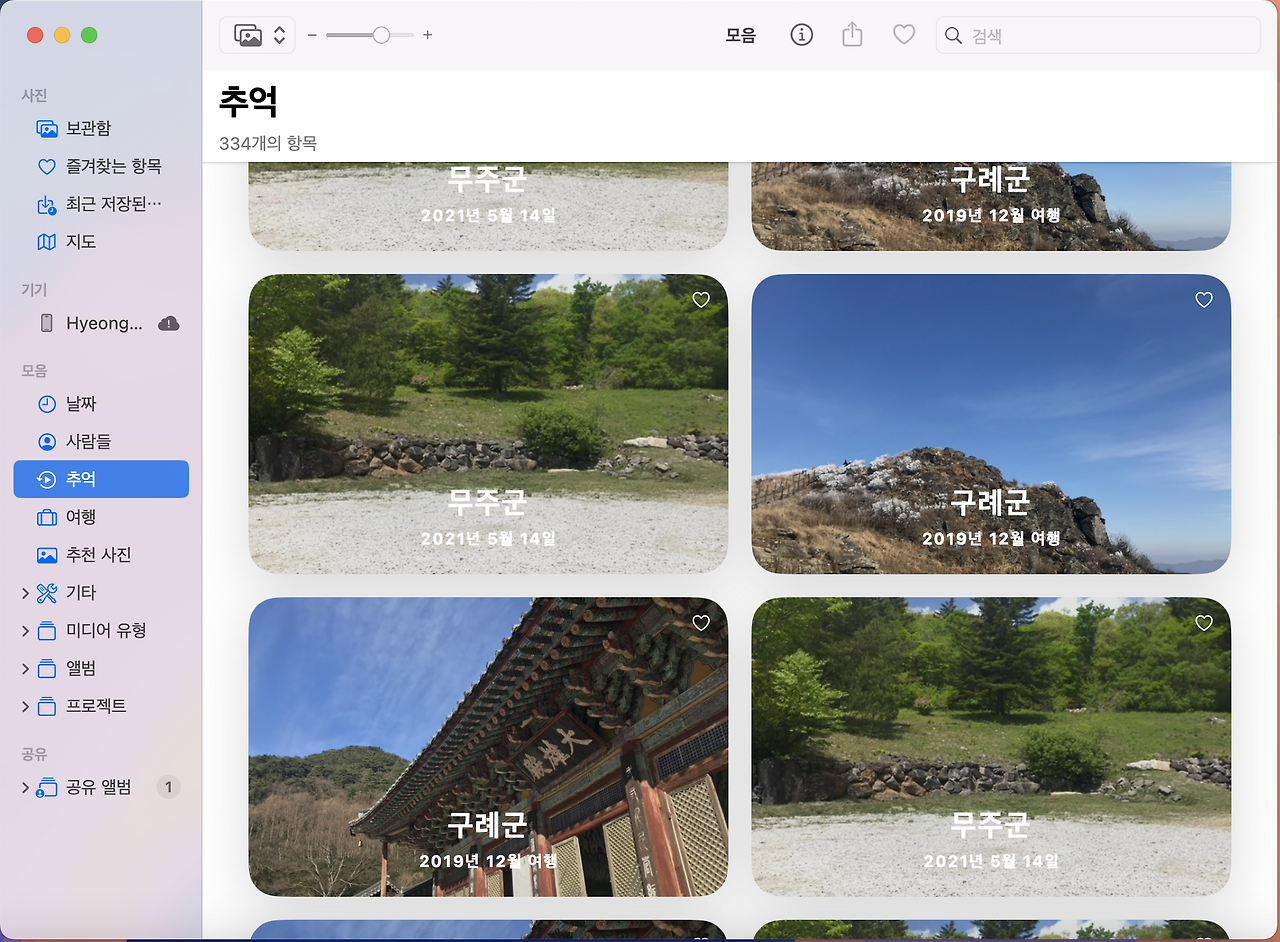Click the thumbnail zoom slider knob
The height and width of the screenshot is (942, 1280).
click(381, 35)
